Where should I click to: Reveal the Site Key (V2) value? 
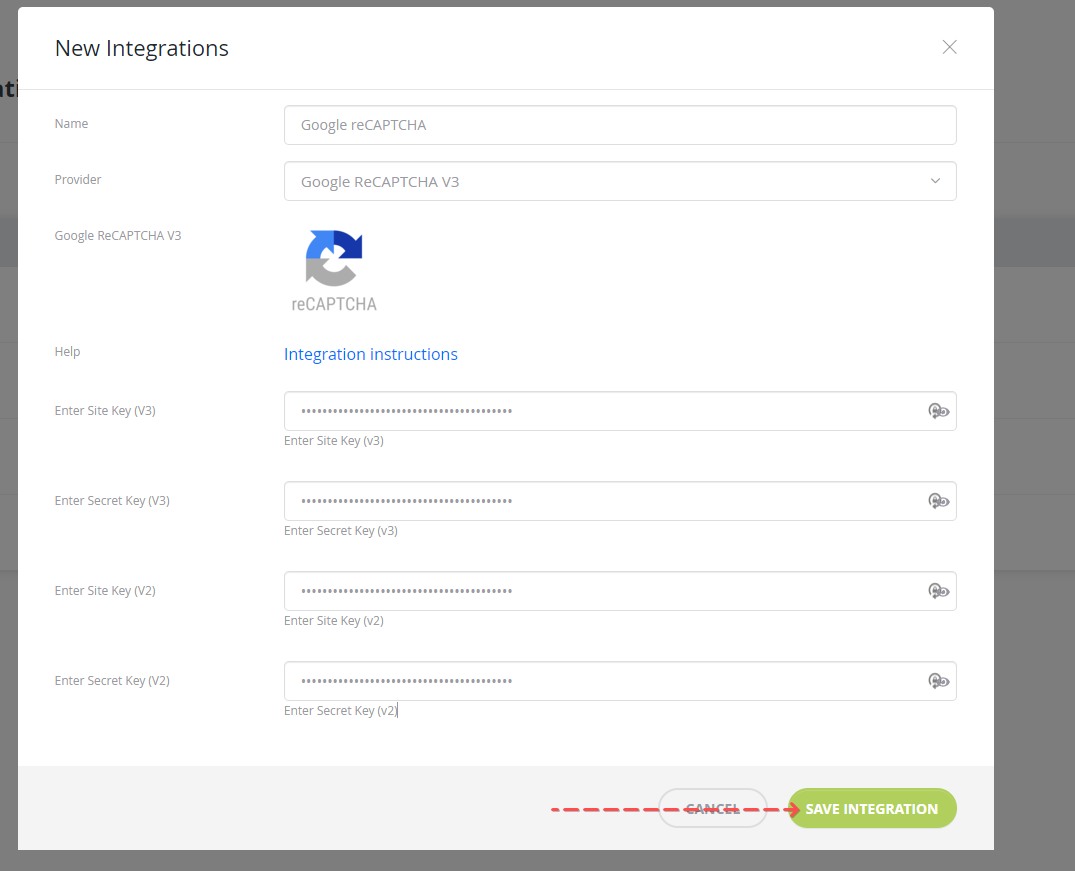point(939,590)
